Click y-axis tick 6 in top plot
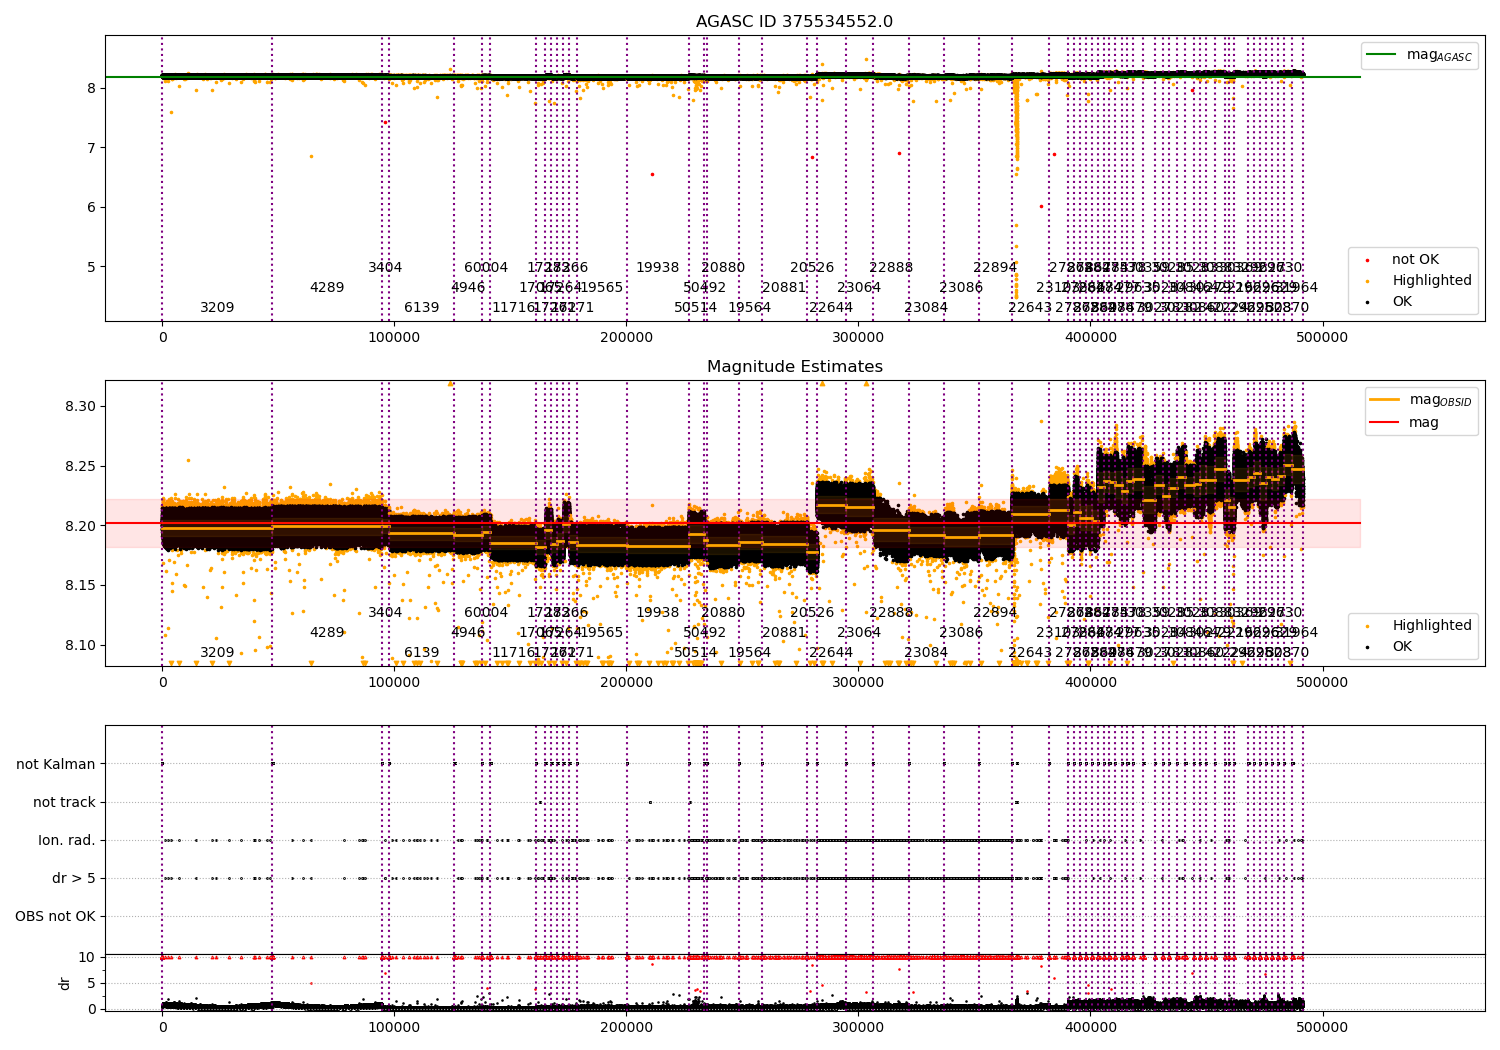The height and width of the screenshot is (1050, 1500). click(91, 207)
